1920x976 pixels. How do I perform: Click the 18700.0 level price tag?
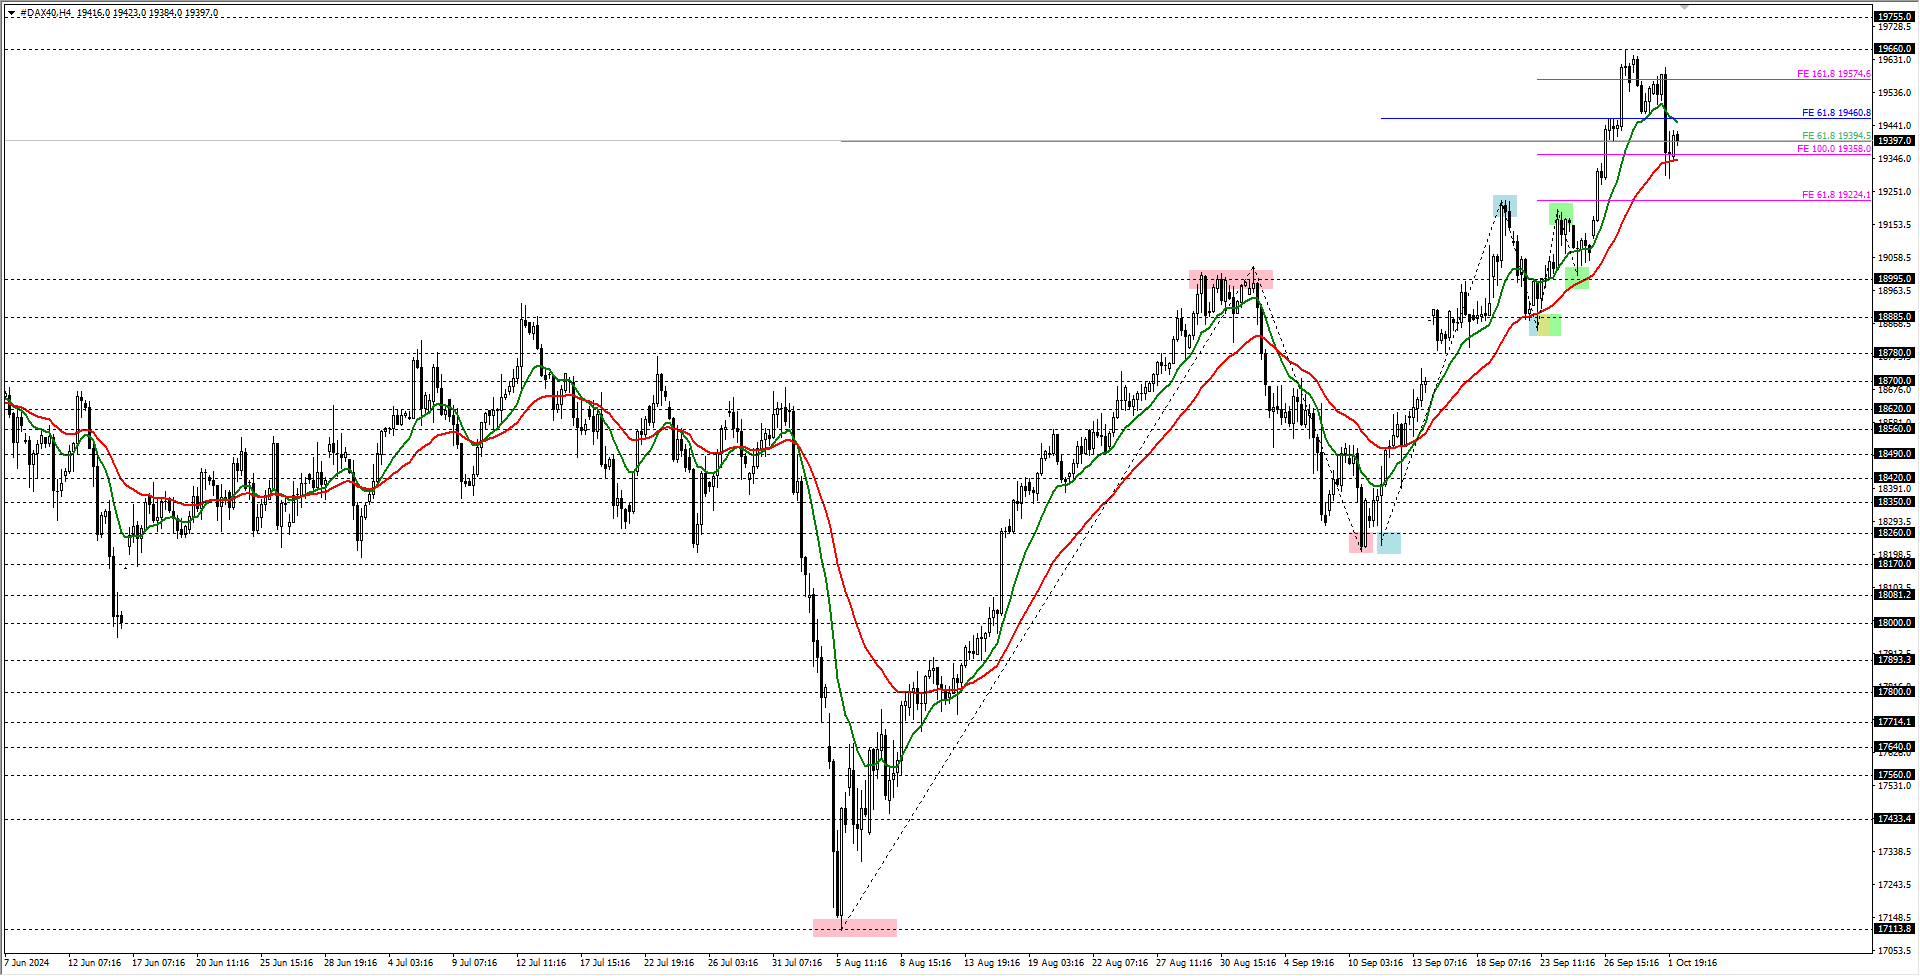click(x=1894, y=381)
